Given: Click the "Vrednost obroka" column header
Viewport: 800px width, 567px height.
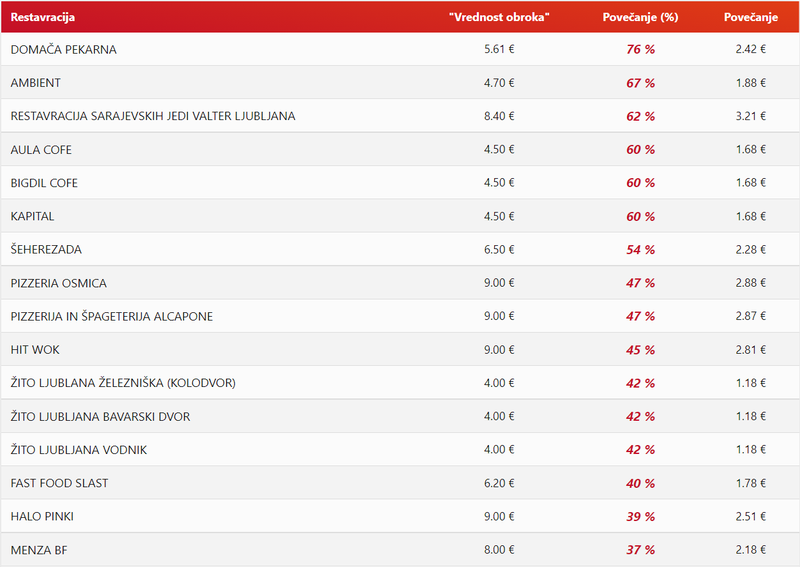Looking at the screenshot, I should pos(499,17).
